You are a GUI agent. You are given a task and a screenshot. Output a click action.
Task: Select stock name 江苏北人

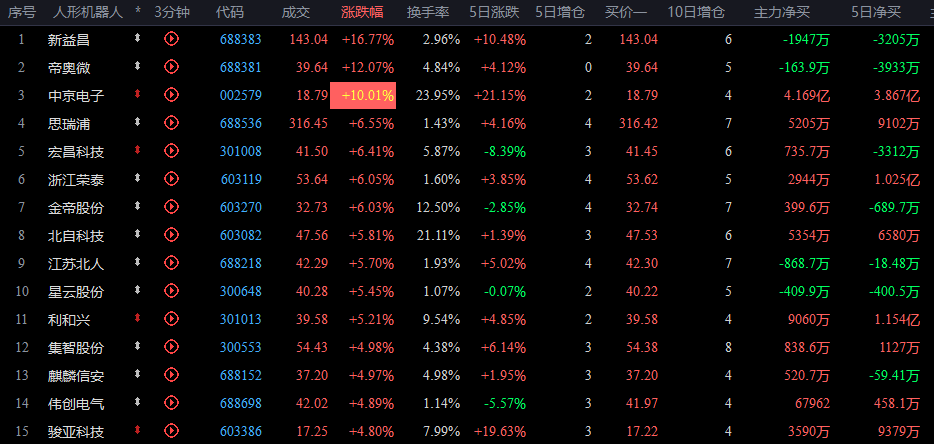point(76,264)
